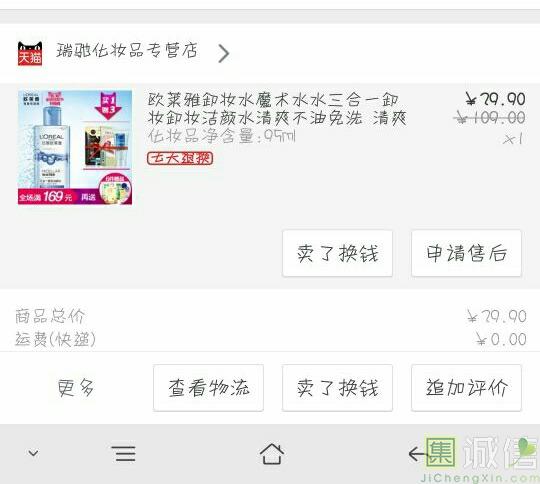The height and width of the screenshot is (484, 540).
Task: Click the upper 卖了换钱 button
Action: (338, 253)
